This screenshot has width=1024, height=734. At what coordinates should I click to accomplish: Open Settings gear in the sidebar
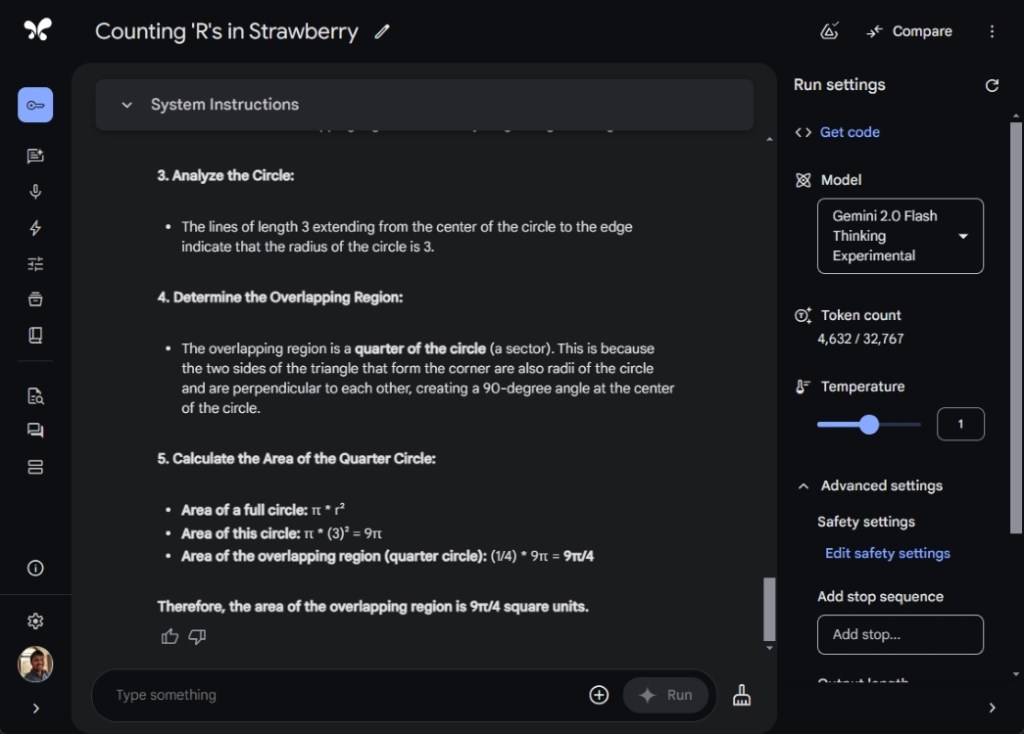(x=35, y=621)
